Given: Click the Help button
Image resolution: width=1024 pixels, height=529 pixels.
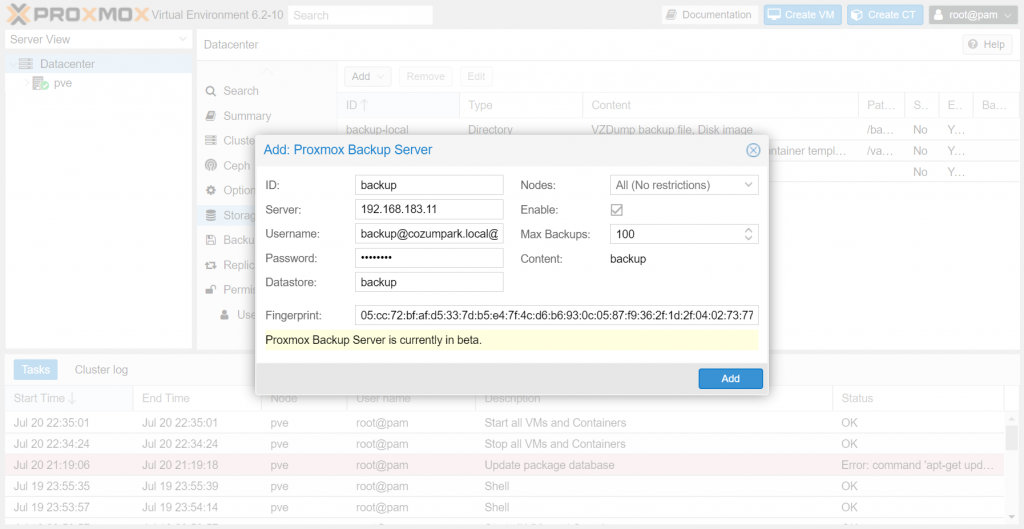Looking at the screenshot, I should 987,44.
